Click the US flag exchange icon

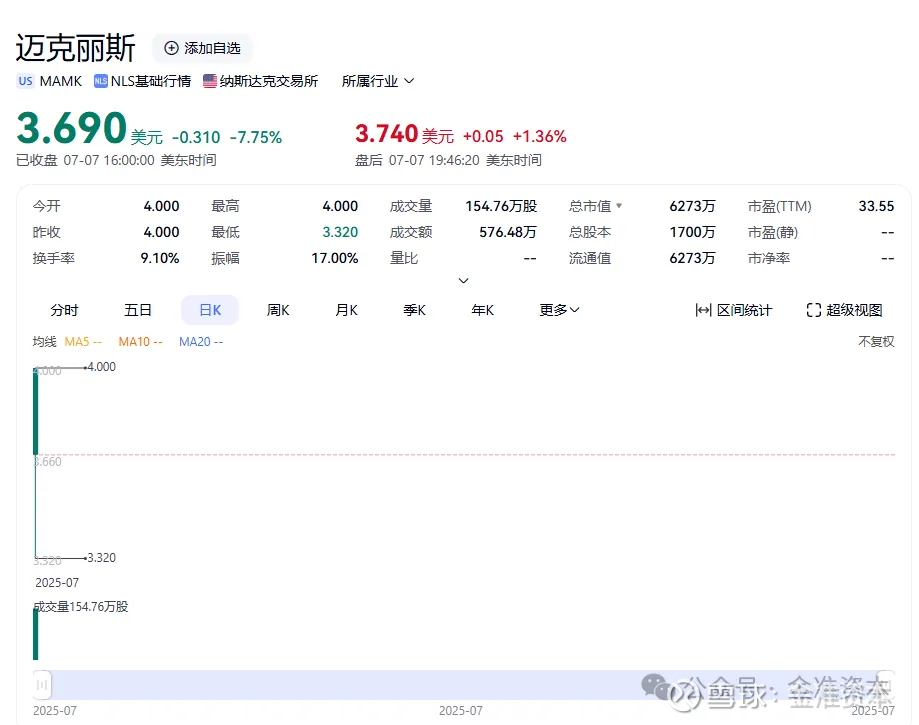(210, 81)
